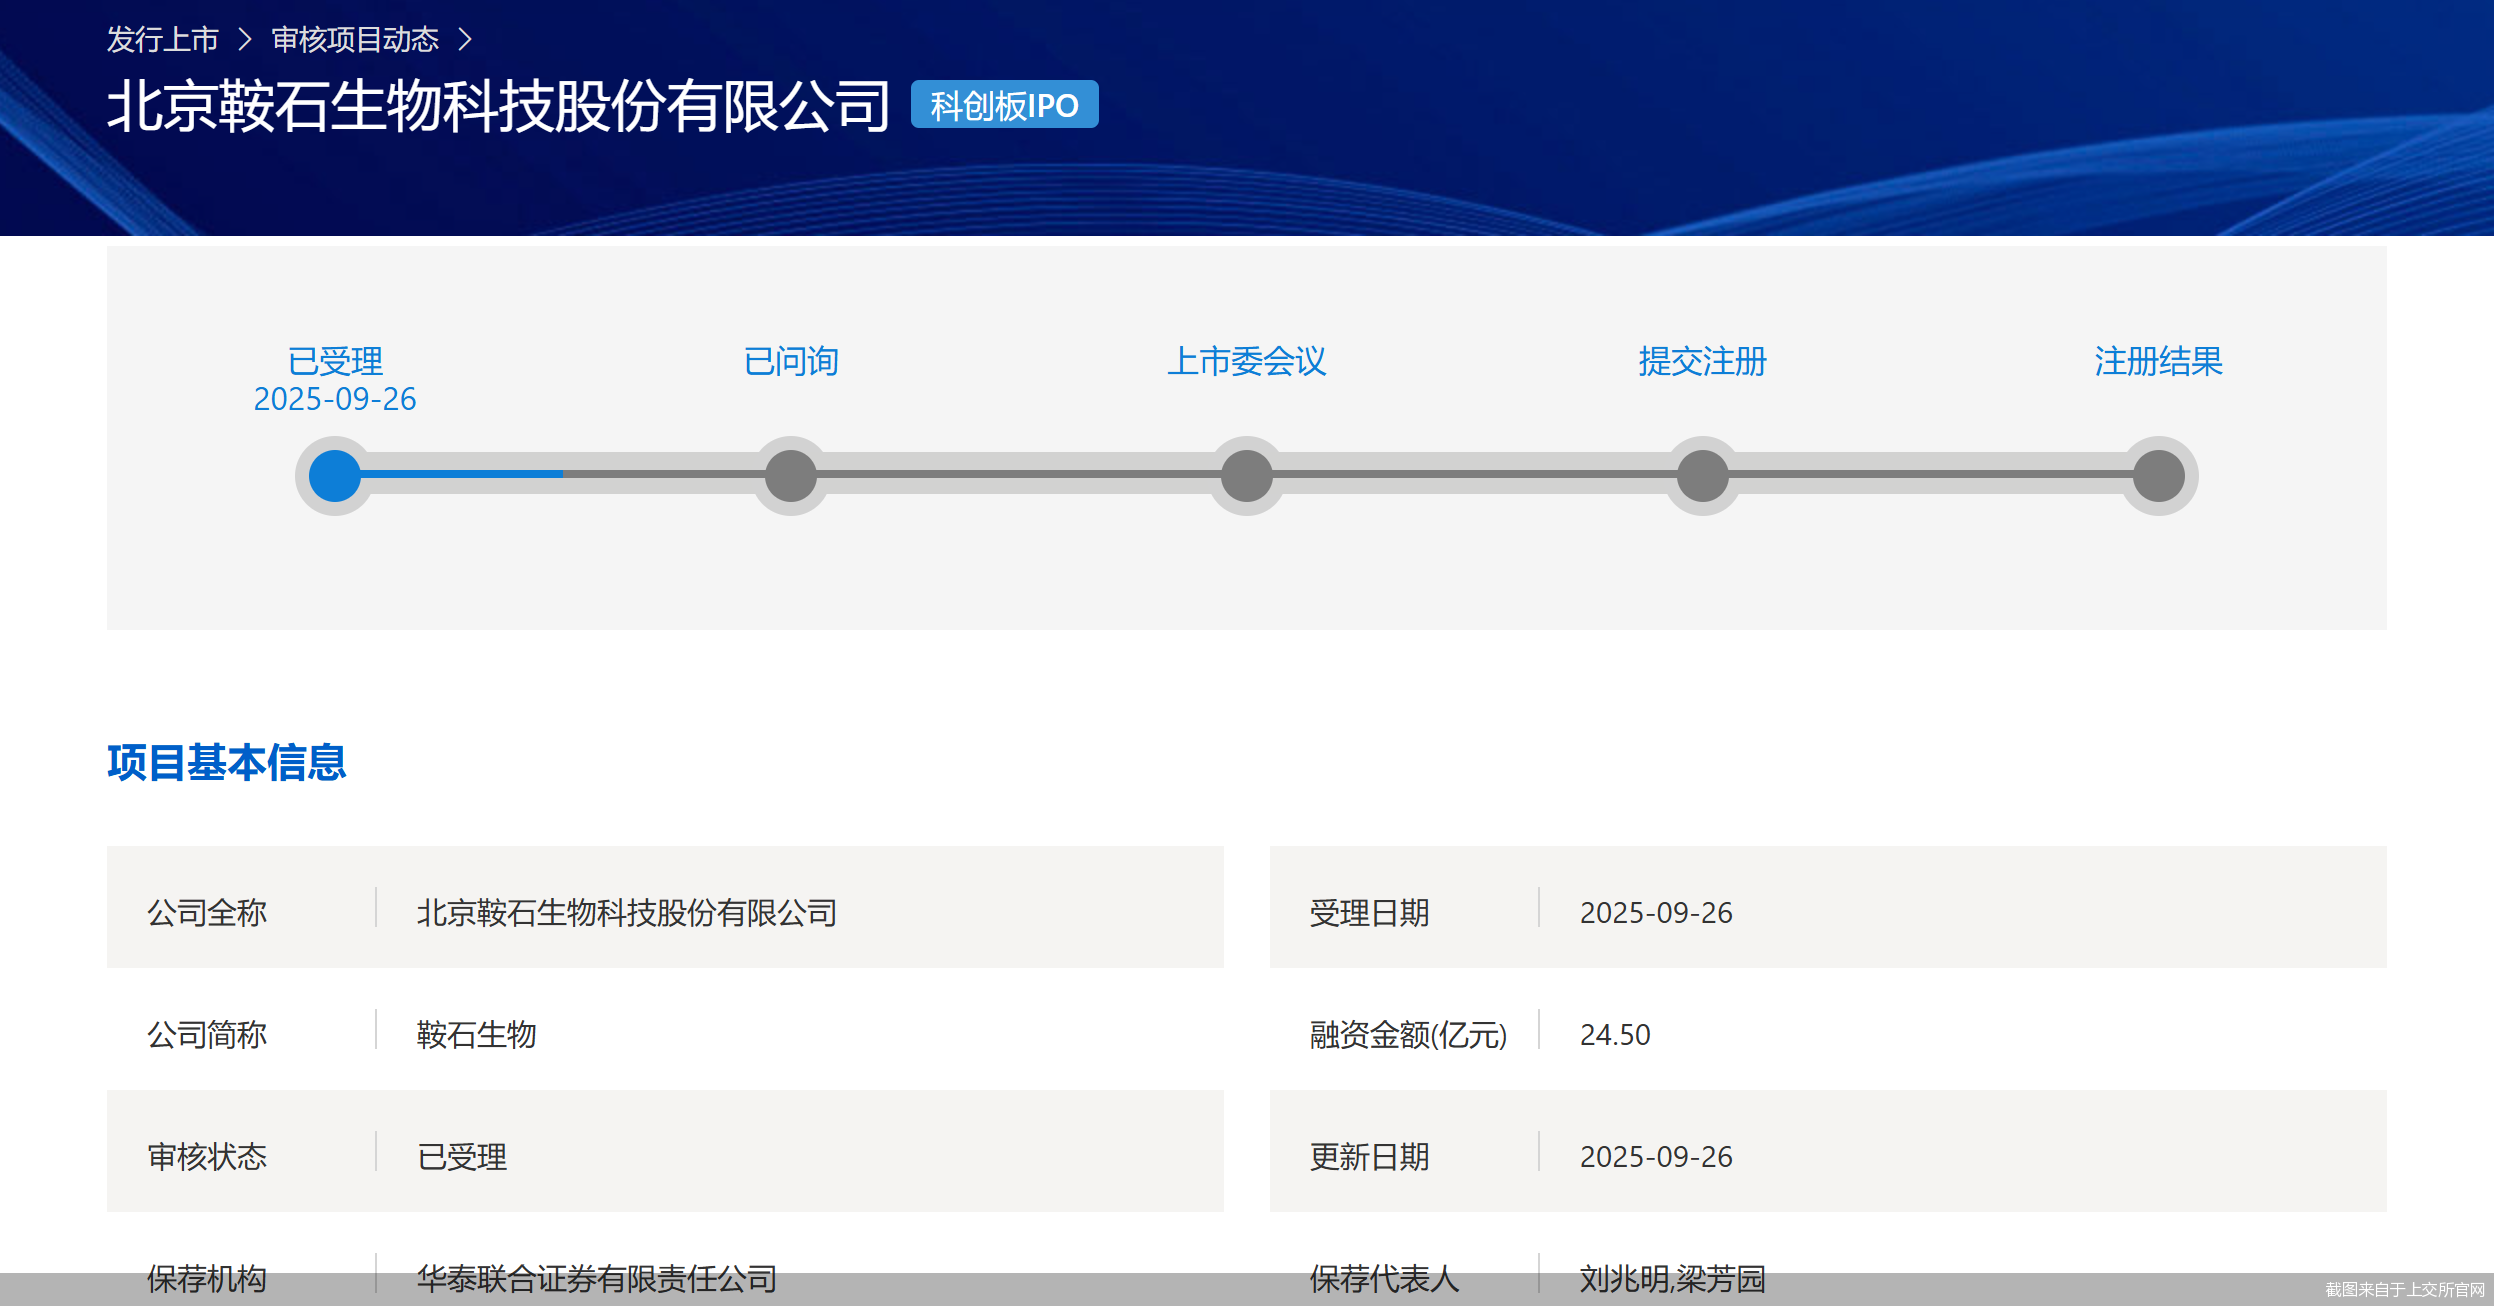This screenshot has height=1306, width=2494.
Task: Select the 提交注册 progress node circle
Action: pyautogui.click(x=1703, y=476)
